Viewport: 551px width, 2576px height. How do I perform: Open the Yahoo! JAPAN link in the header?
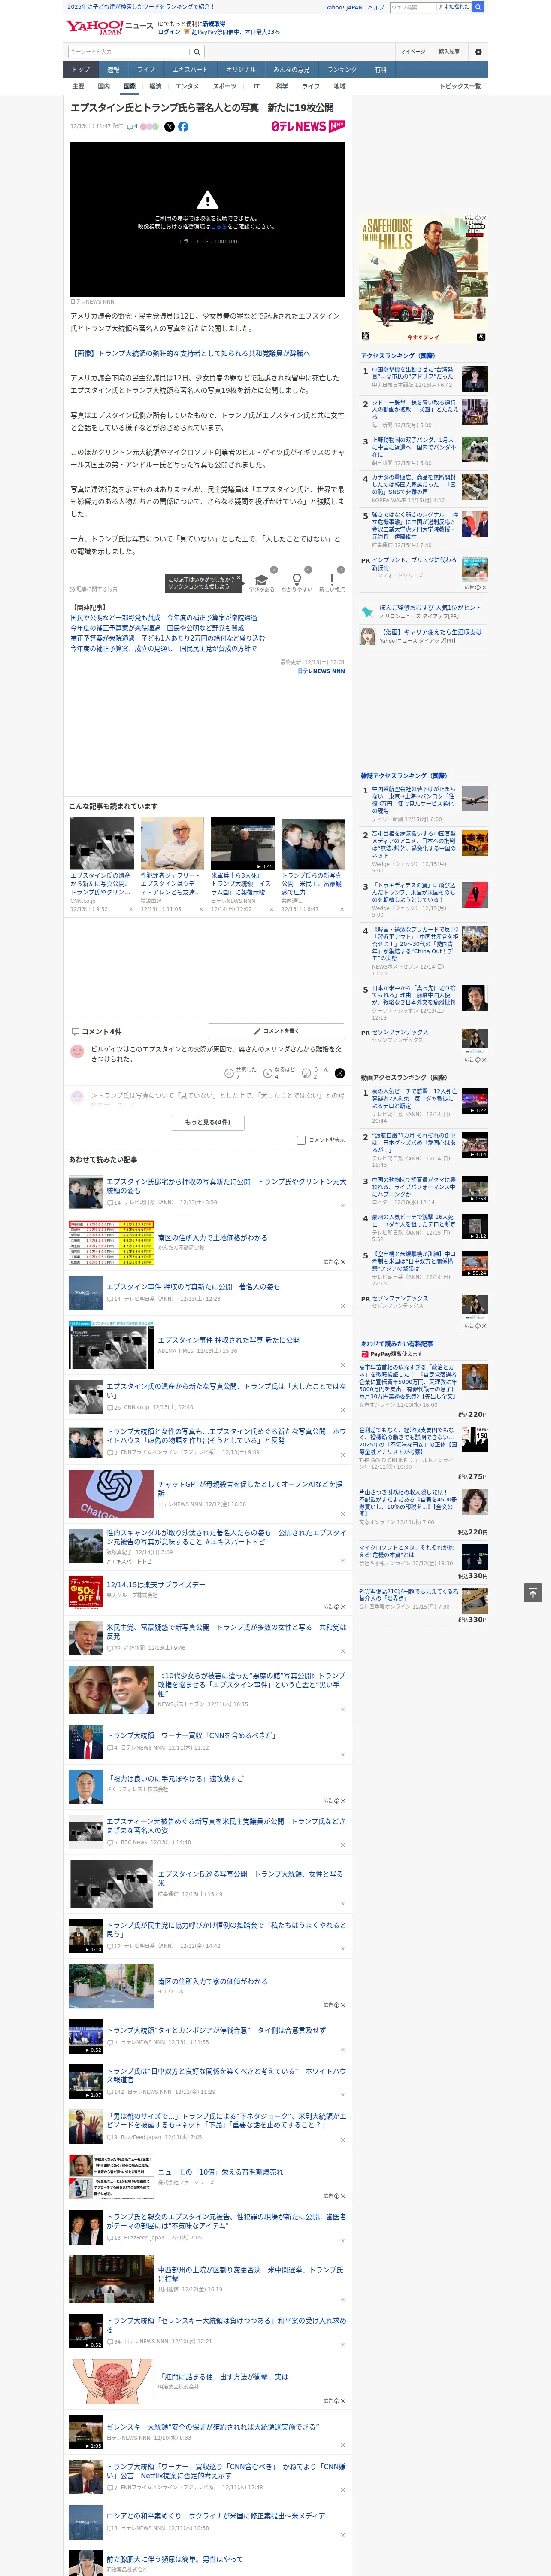(344, 7)
